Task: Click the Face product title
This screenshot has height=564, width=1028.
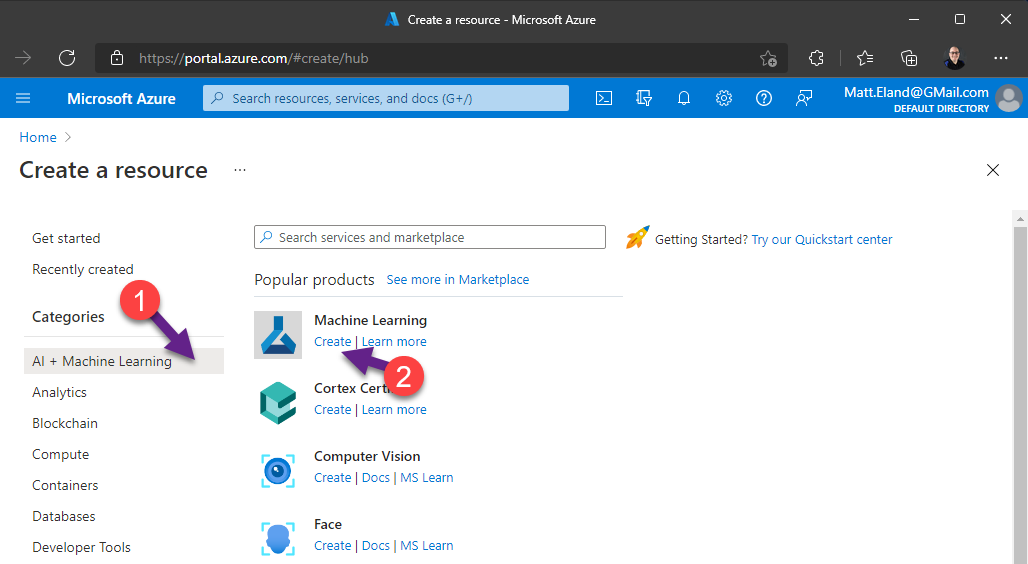Action: [328, 525]
